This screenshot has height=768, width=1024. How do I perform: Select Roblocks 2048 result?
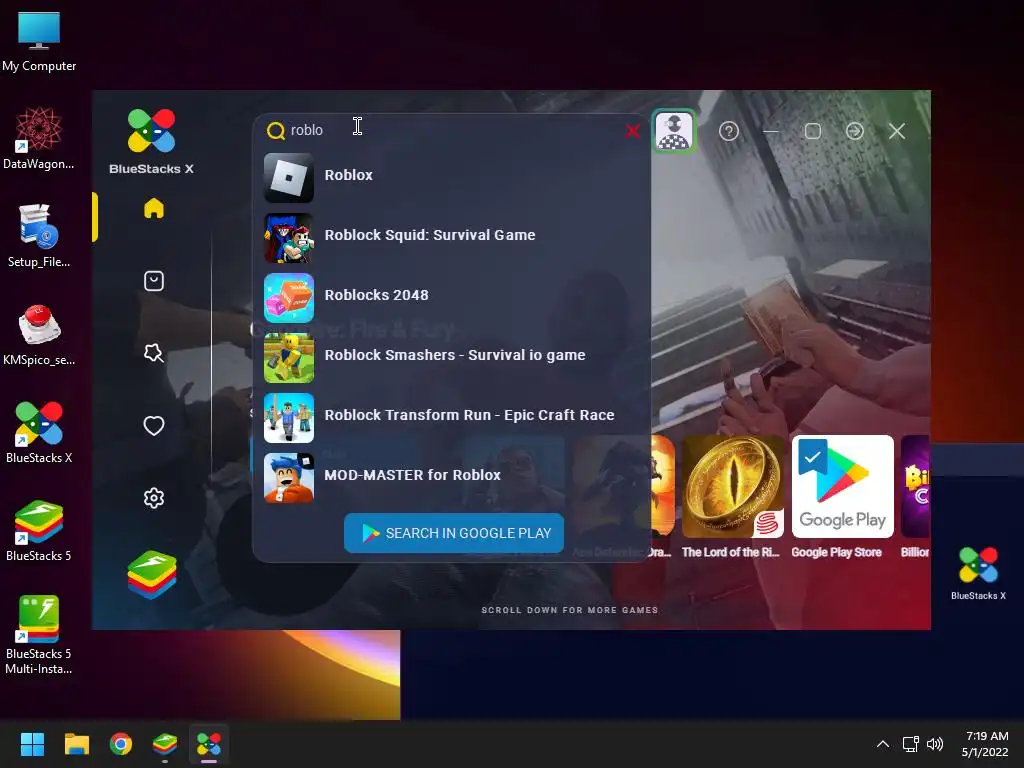pos(452,298)
